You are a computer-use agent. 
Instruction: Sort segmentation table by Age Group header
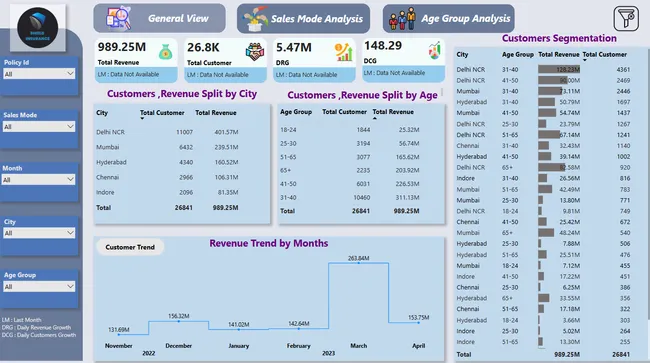coord(518,55)
